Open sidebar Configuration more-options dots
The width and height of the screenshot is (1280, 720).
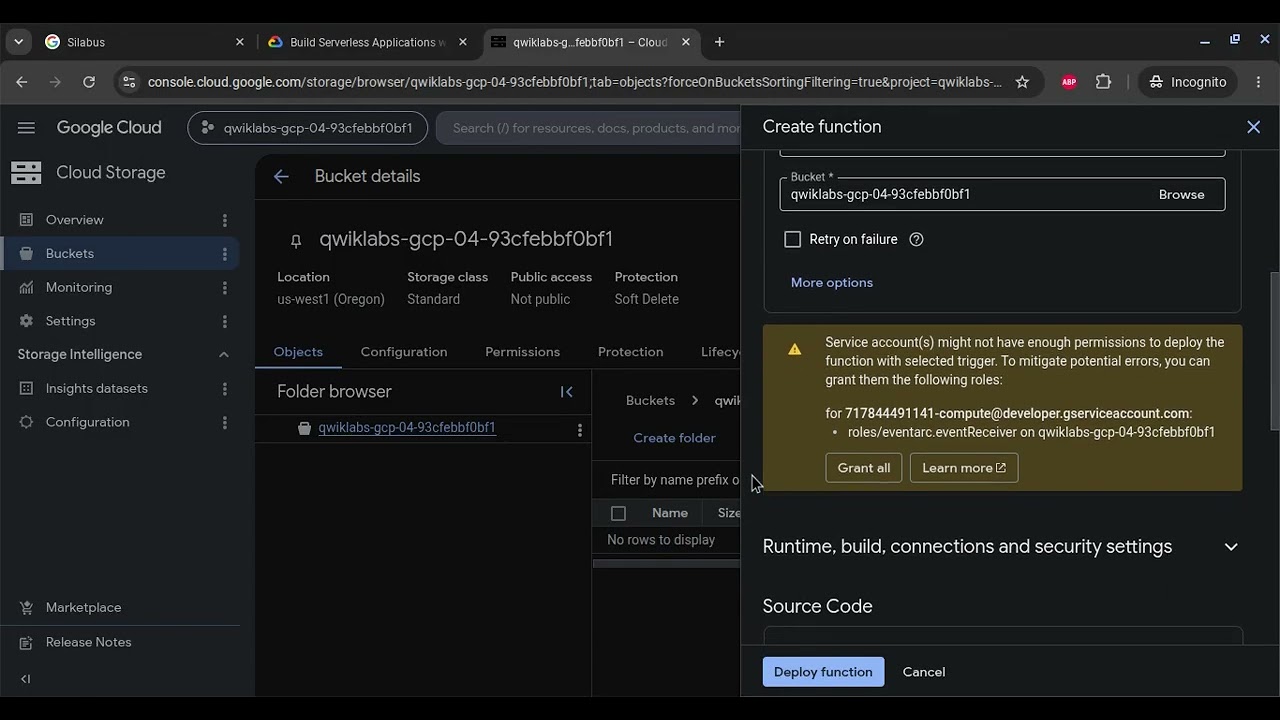point(224,422)
